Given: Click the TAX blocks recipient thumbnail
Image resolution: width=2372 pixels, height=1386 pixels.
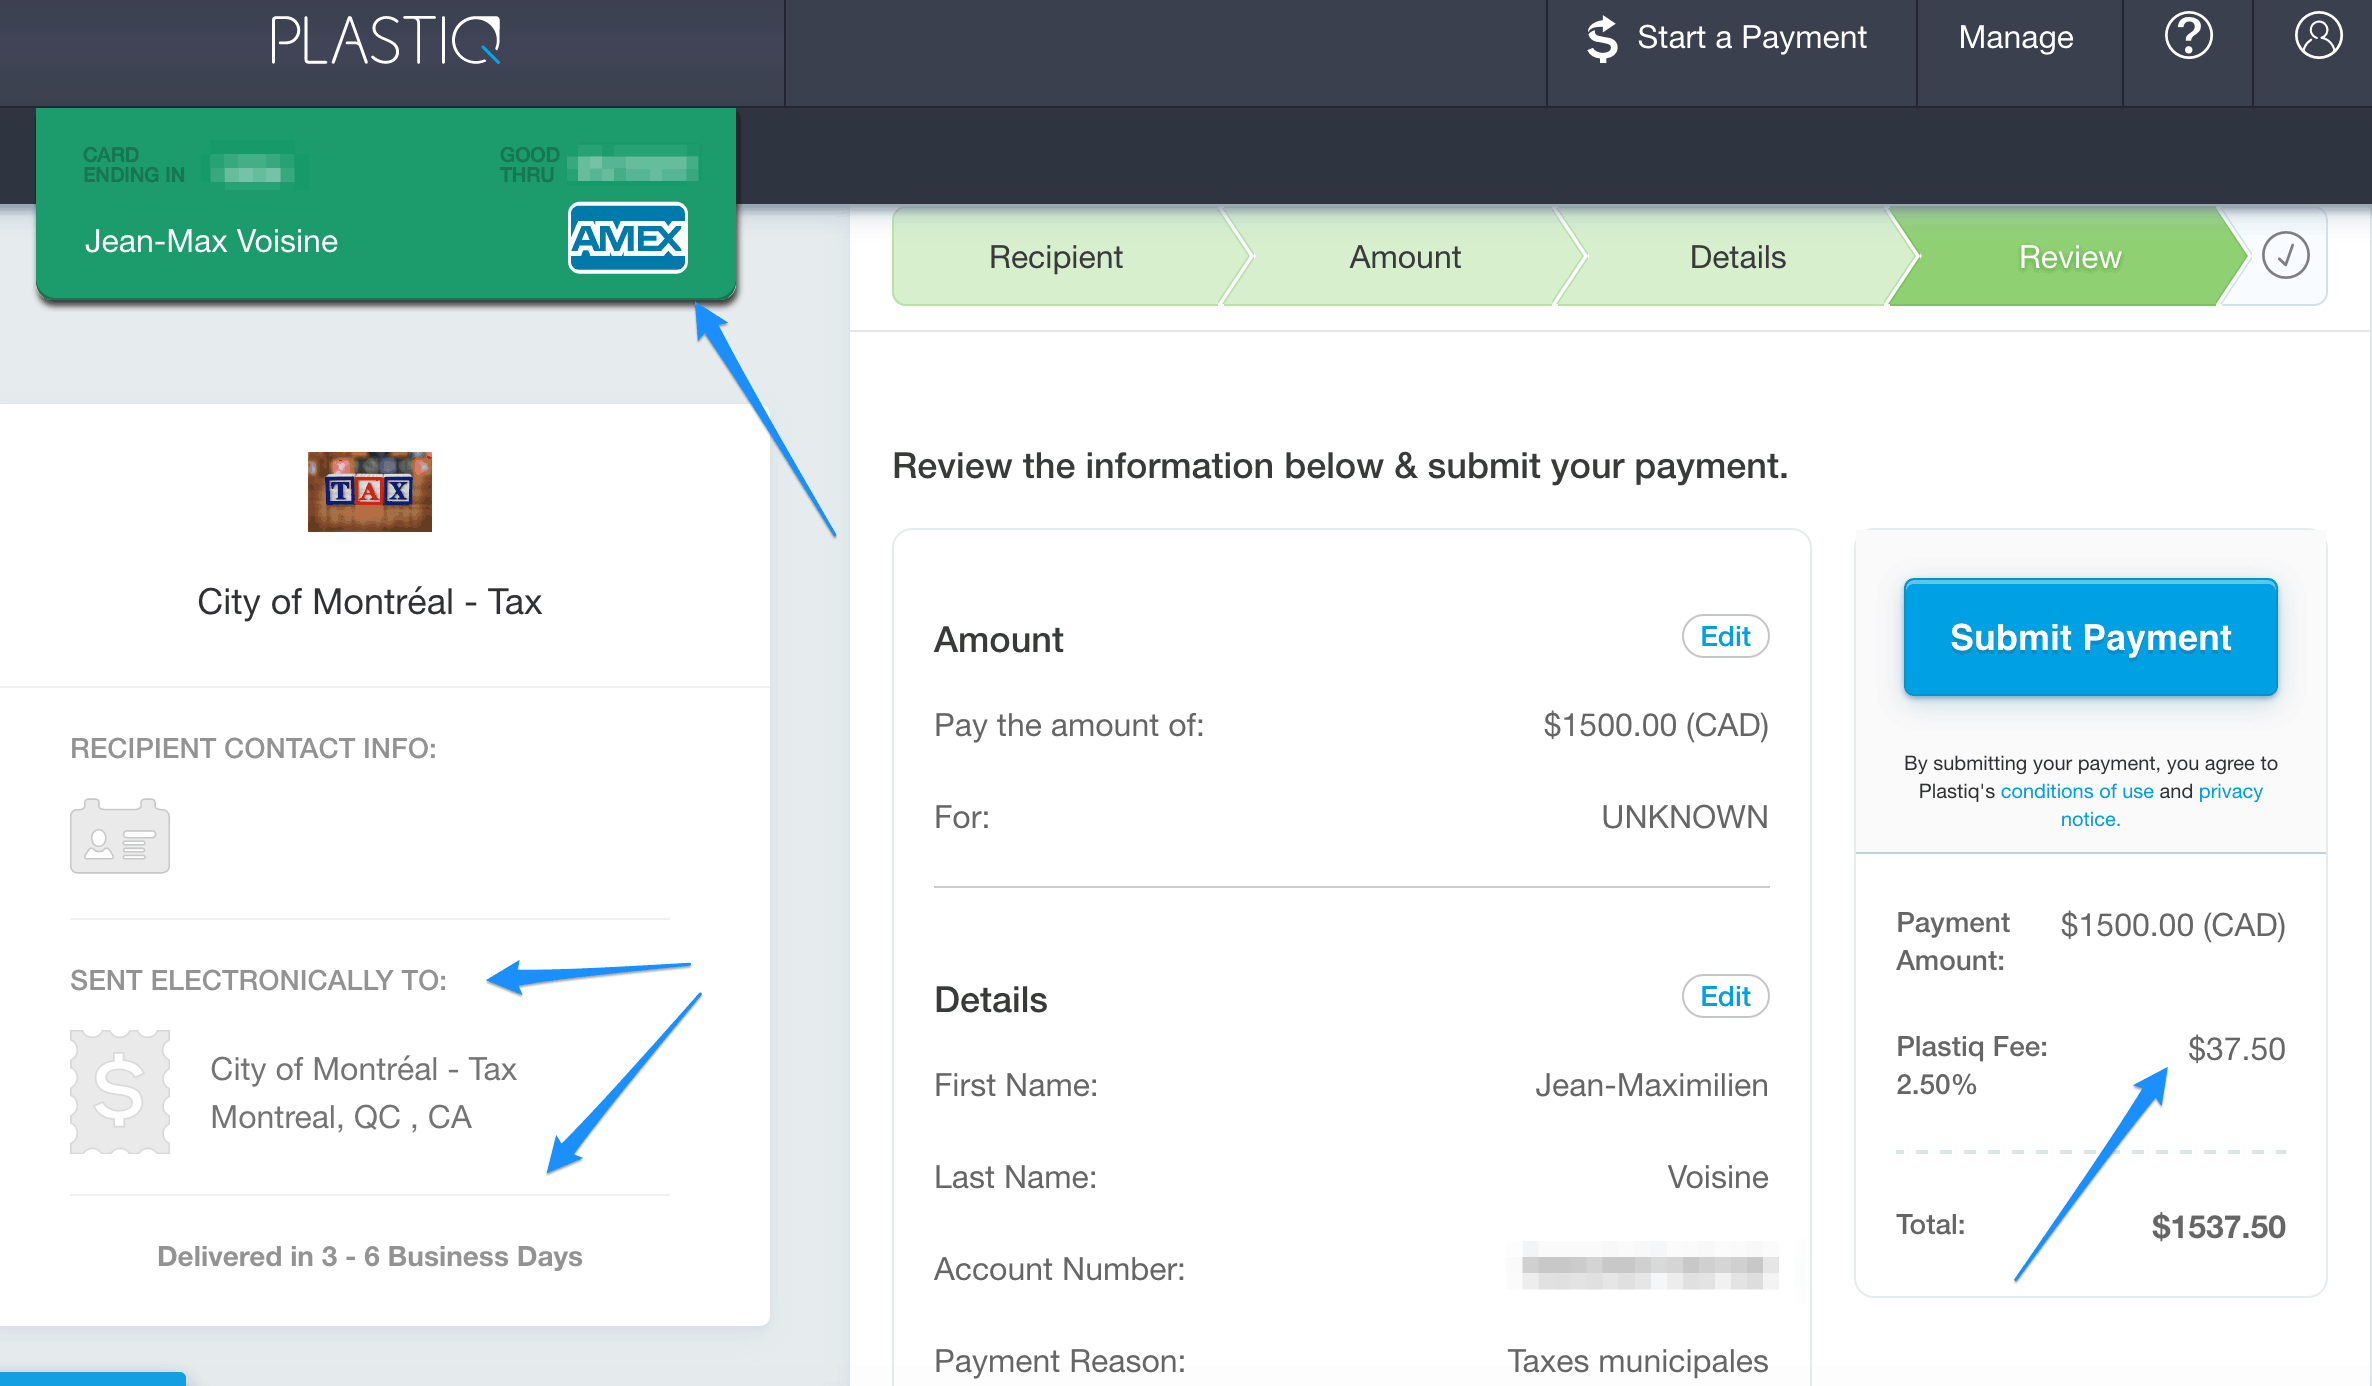Looking at the screenshot, I should [x=369, y=491].
